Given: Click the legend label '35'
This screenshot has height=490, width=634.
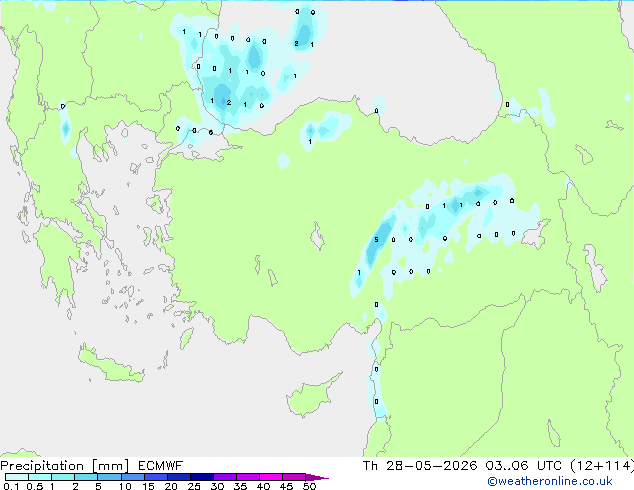Looking at the screenshot, I should [240, 486].
